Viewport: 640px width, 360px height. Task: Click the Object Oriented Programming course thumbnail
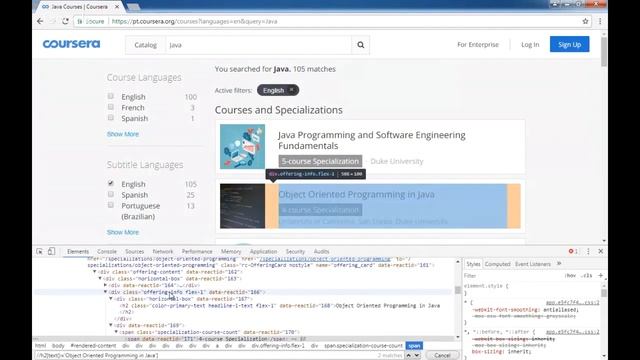[242, 206]
